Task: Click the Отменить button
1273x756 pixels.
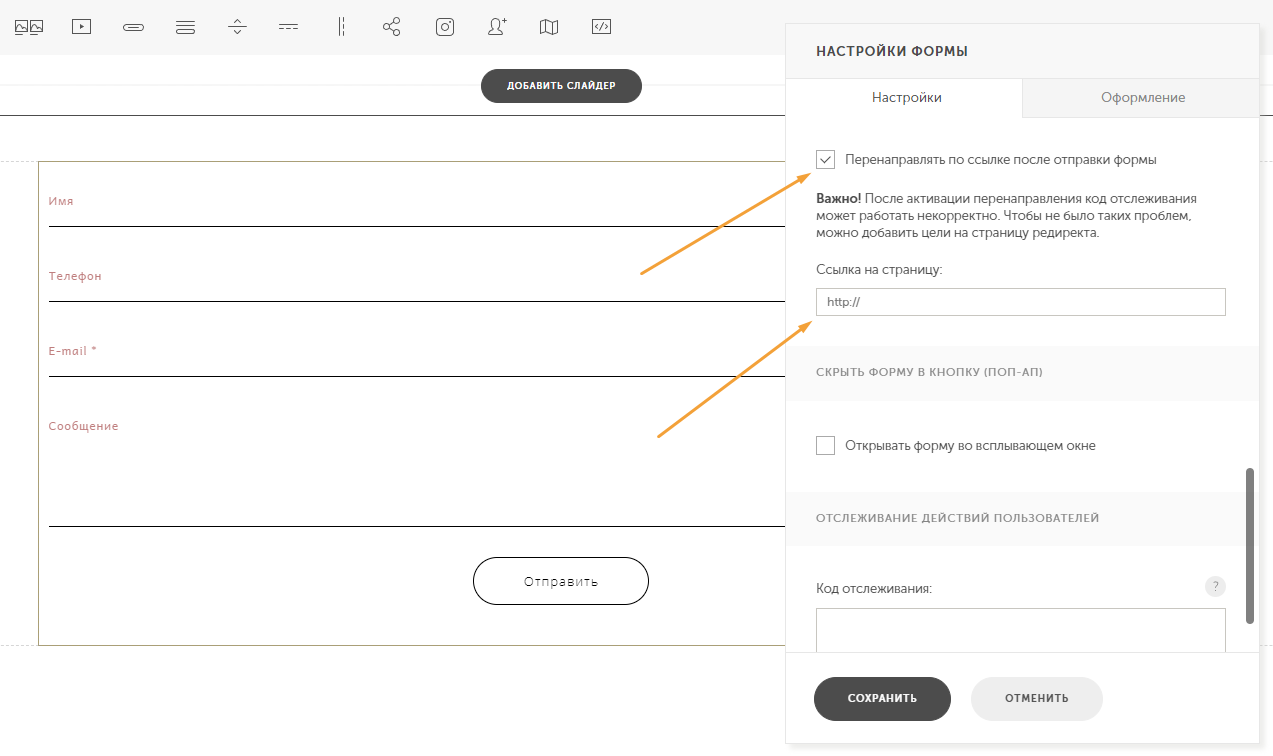Action: click(x=1036, y=698)
